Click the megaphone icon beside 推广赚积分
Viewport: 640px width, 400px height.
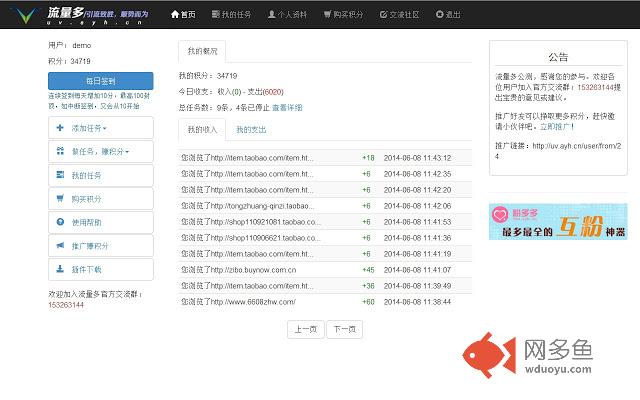[x=60, y=245]
